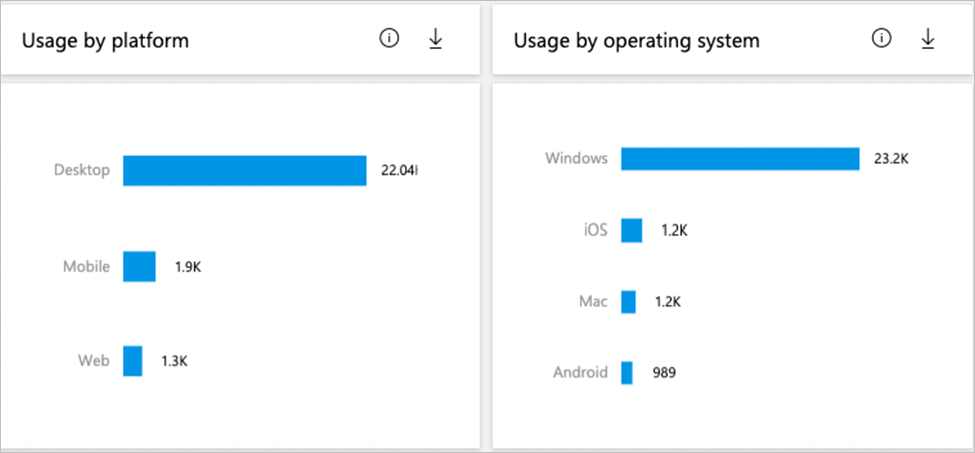The height and width of the screenshot is (453, 975).
Task: Click the Web usage bar
Action: click(x=133, y=361)
